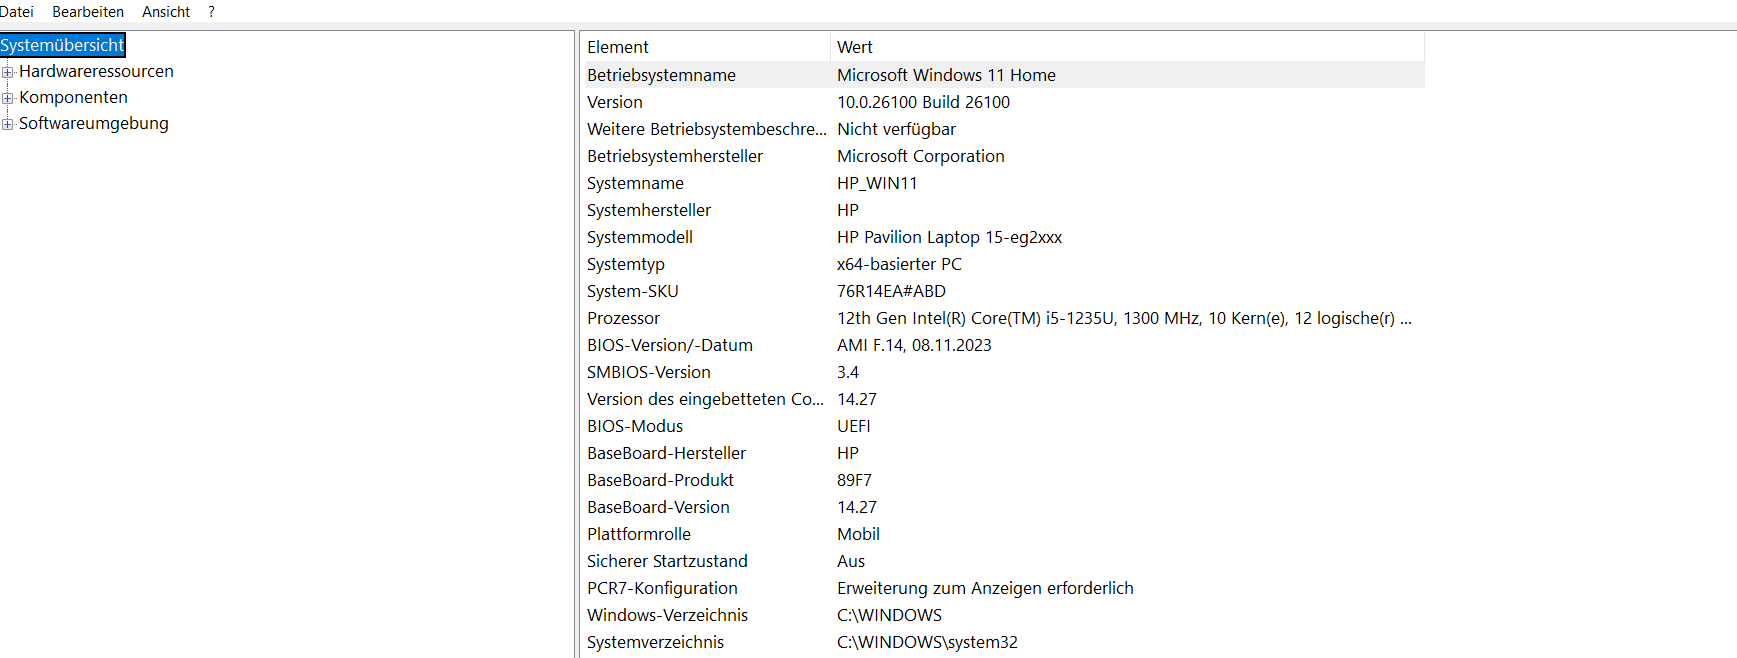
Task: Select the Prozessor row label
Action: pyautogui.click(x=623, y=318)
